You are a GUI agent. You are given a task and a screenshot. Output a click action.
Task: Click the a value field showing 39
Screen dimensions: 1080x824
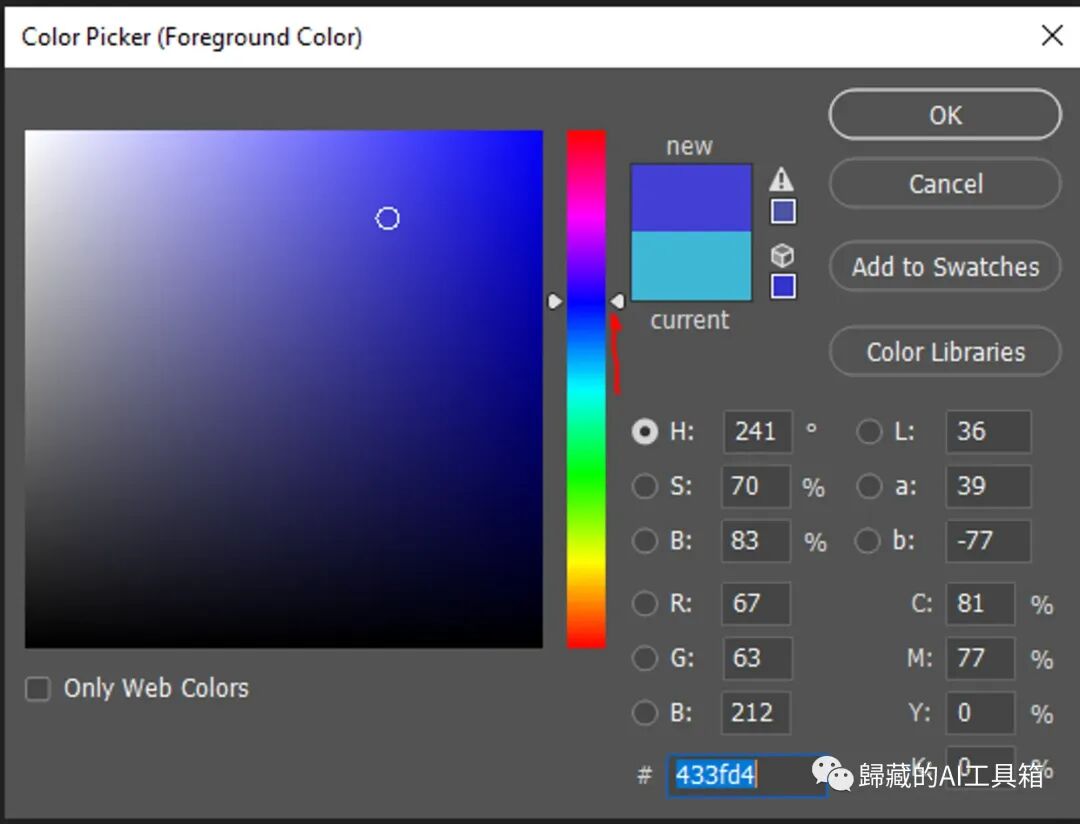pos(988,486)
